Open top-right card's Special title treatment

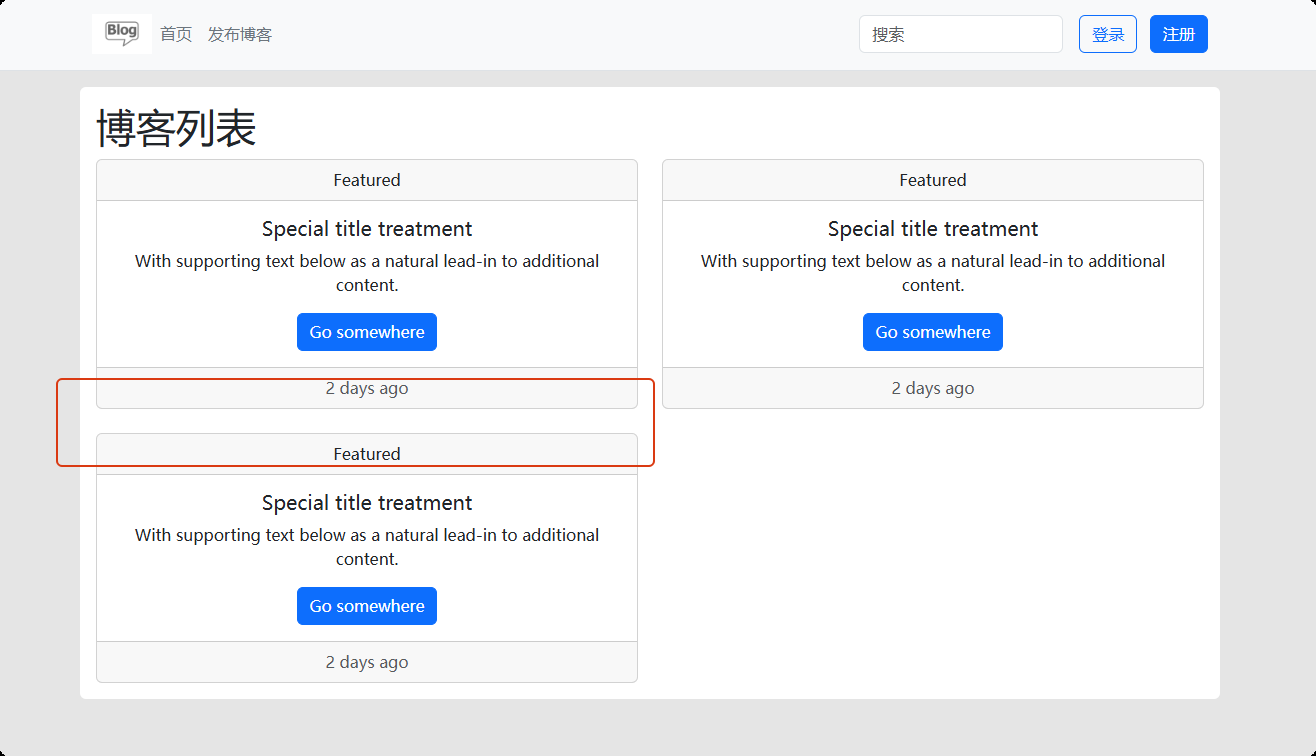[x=932, y=229]
